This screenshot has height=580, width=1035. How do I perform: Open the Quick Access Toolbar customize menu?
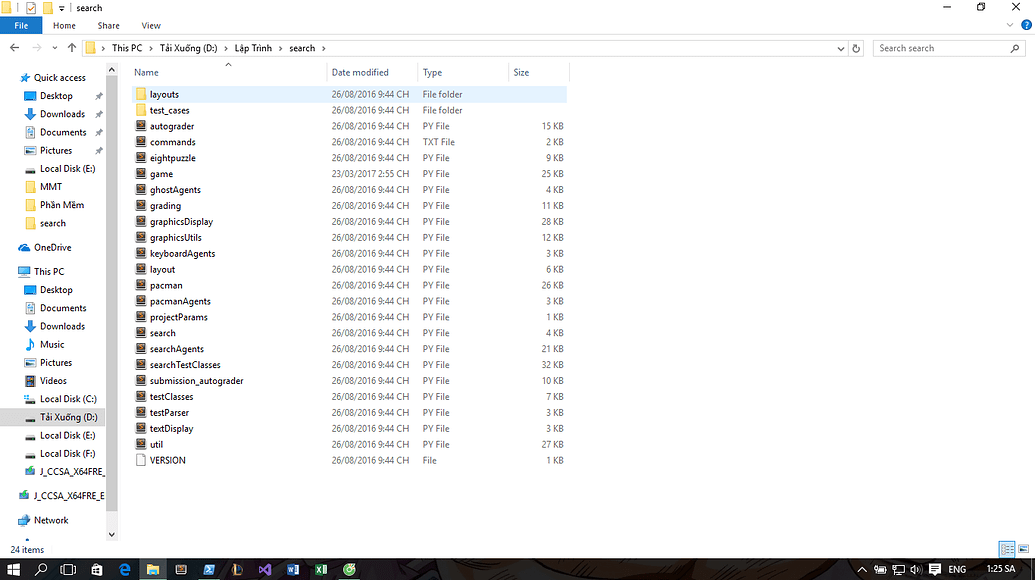tap(62, 8)
